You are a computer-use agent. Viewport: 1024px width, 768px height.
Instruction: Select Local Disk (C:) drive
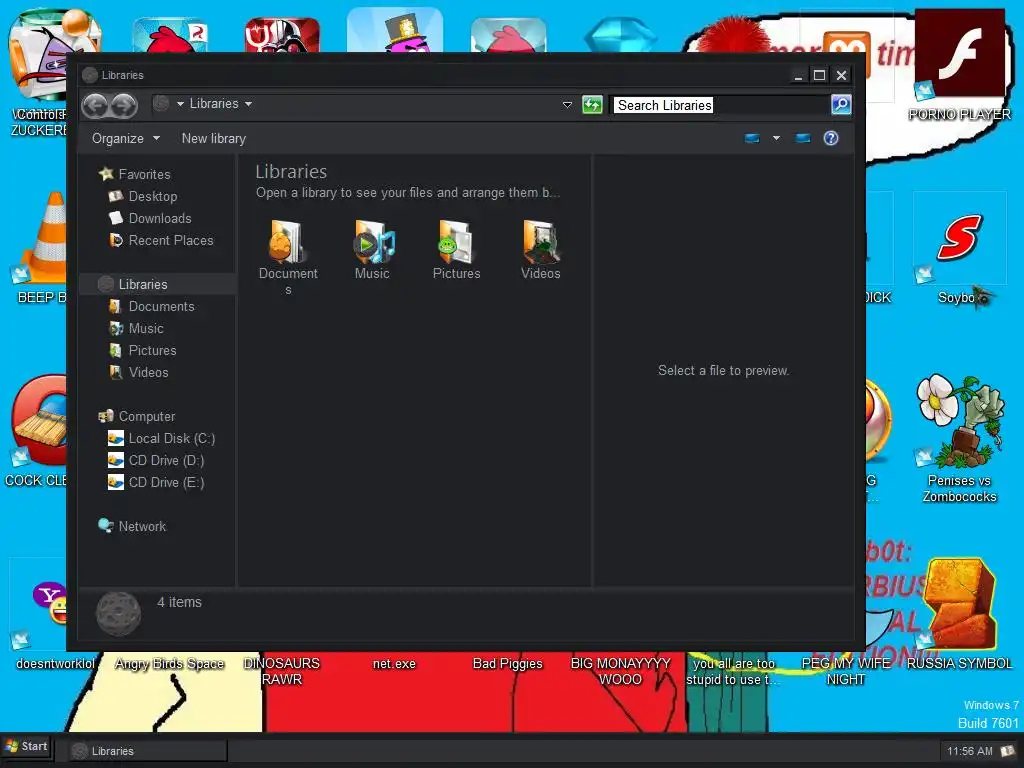pos(171,438)
